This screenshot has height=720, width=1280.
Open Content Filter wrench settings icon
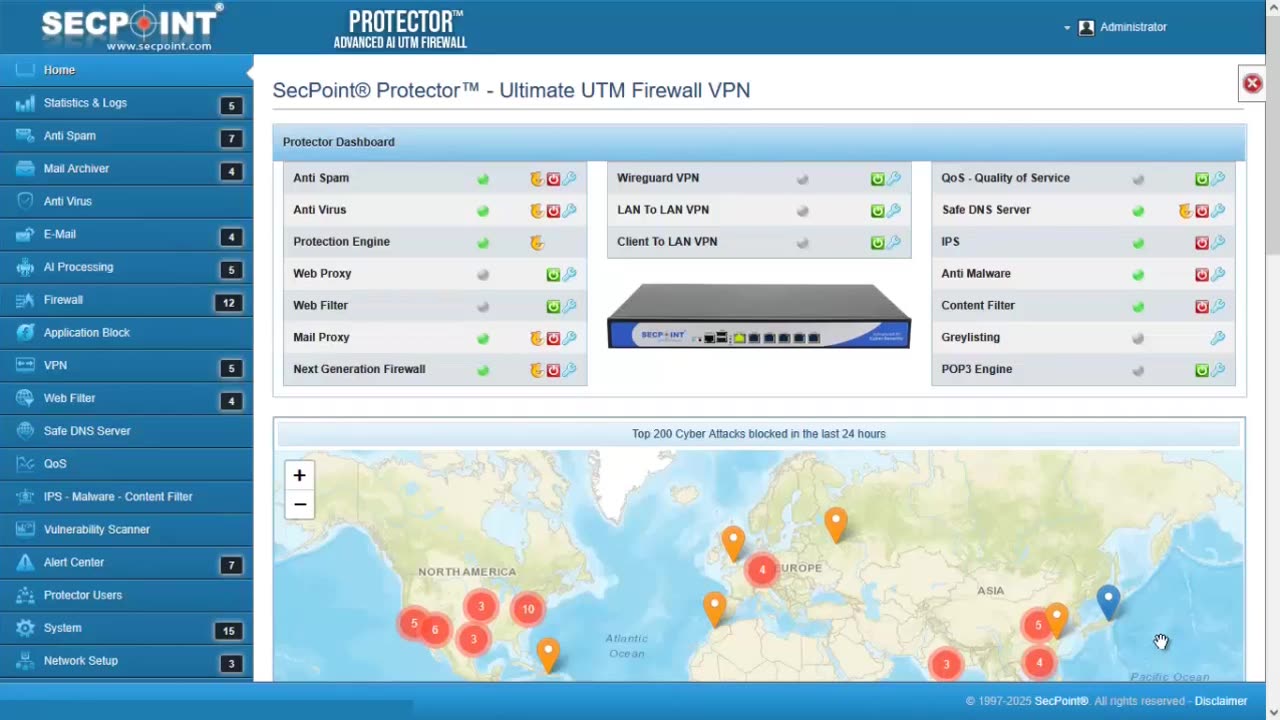coord(1218,307)
